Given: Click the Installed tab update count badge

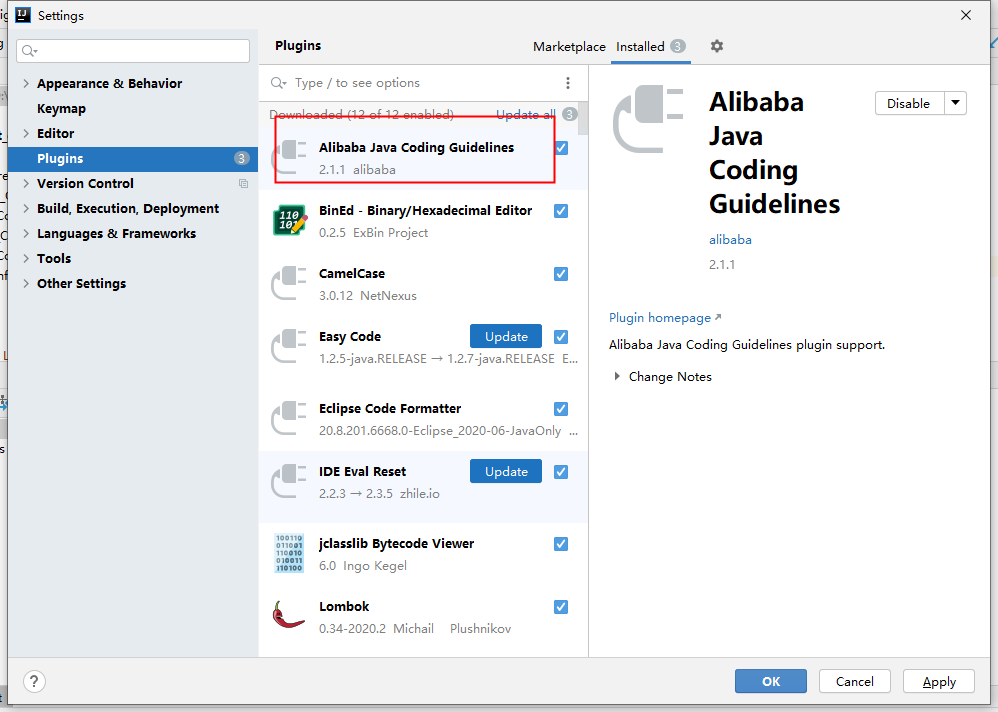Looking at the screenshot, I should click(678, 46).
